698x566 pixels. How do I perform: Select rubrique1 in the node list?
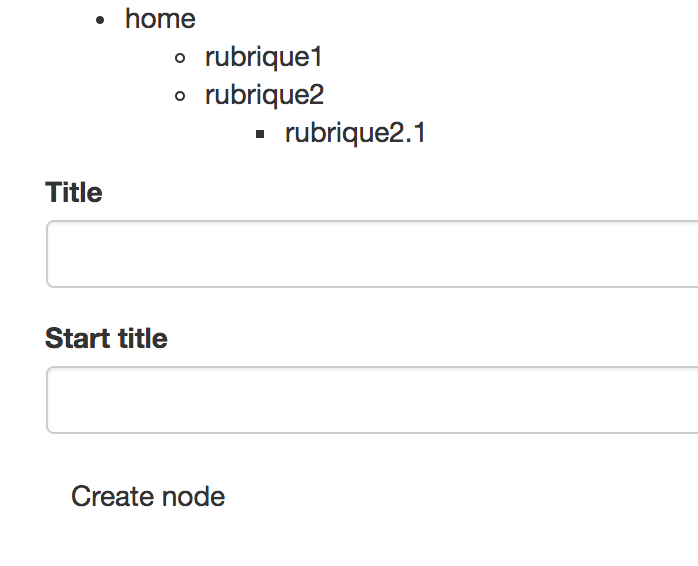point(264,57)
